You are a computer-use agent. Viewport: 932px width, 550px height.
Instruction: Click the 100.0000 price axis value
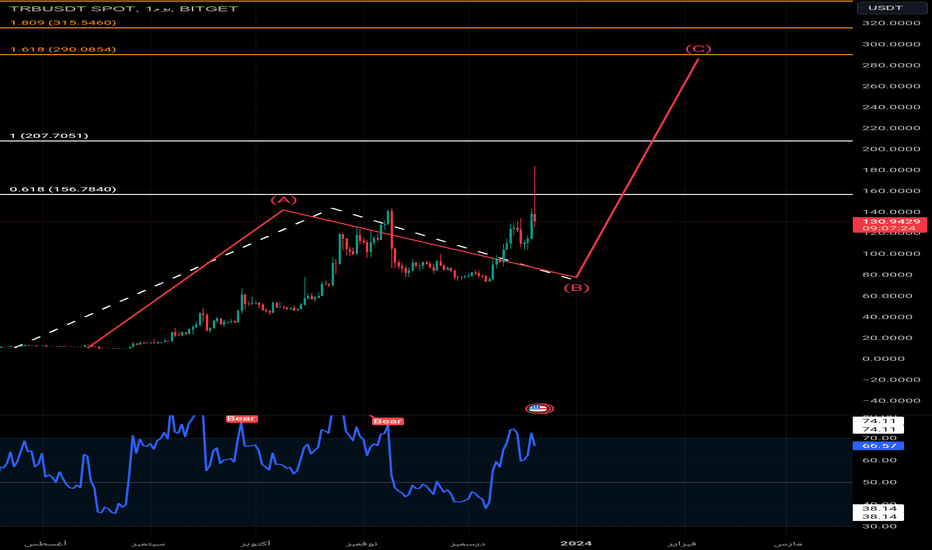(x=891, y=253)
